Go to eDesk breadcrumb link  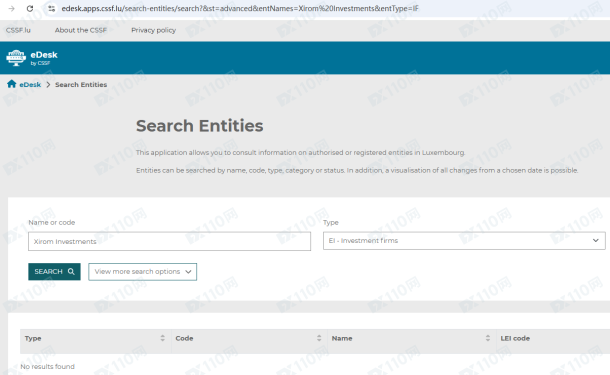(30, 84)
